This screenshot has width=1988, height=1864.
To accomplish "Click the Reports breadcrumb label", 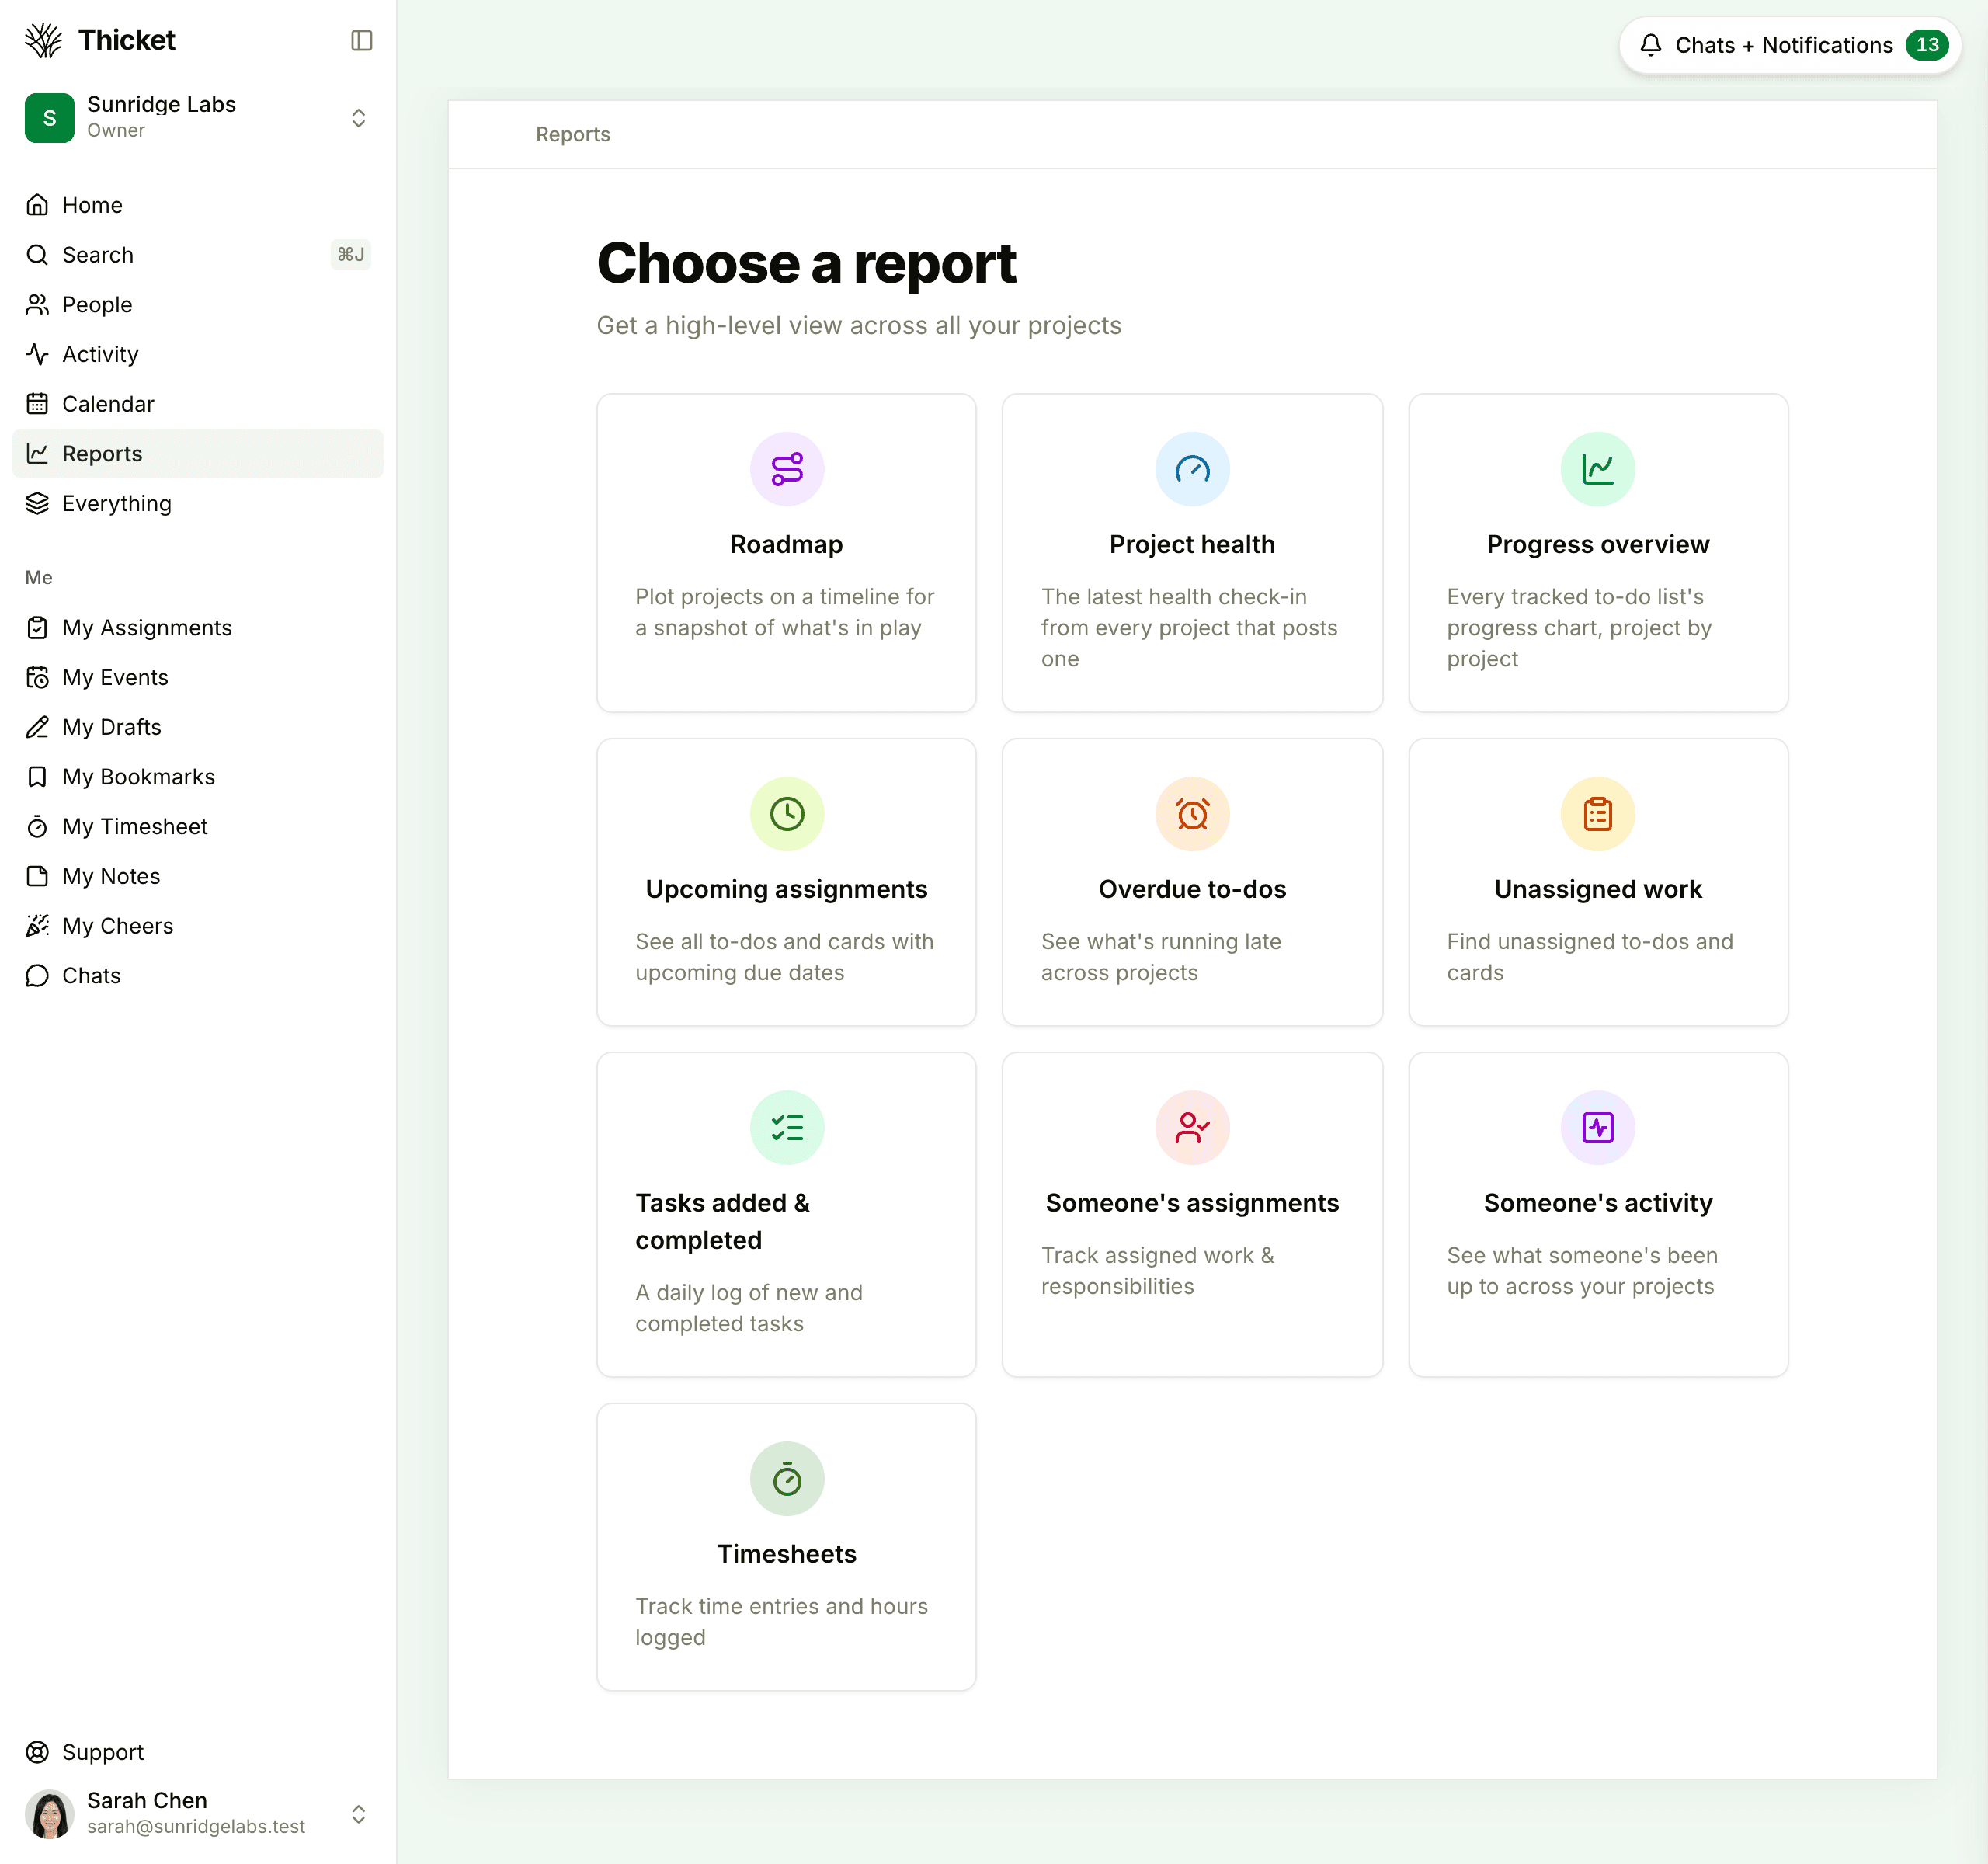I will point(572,134).
